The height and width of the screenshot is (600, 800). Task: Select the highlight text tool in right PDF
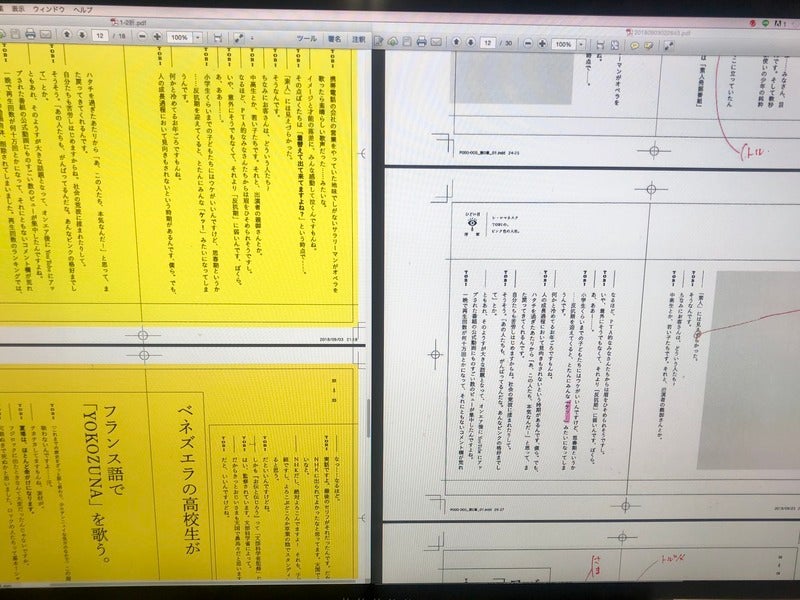pos(651,45)
